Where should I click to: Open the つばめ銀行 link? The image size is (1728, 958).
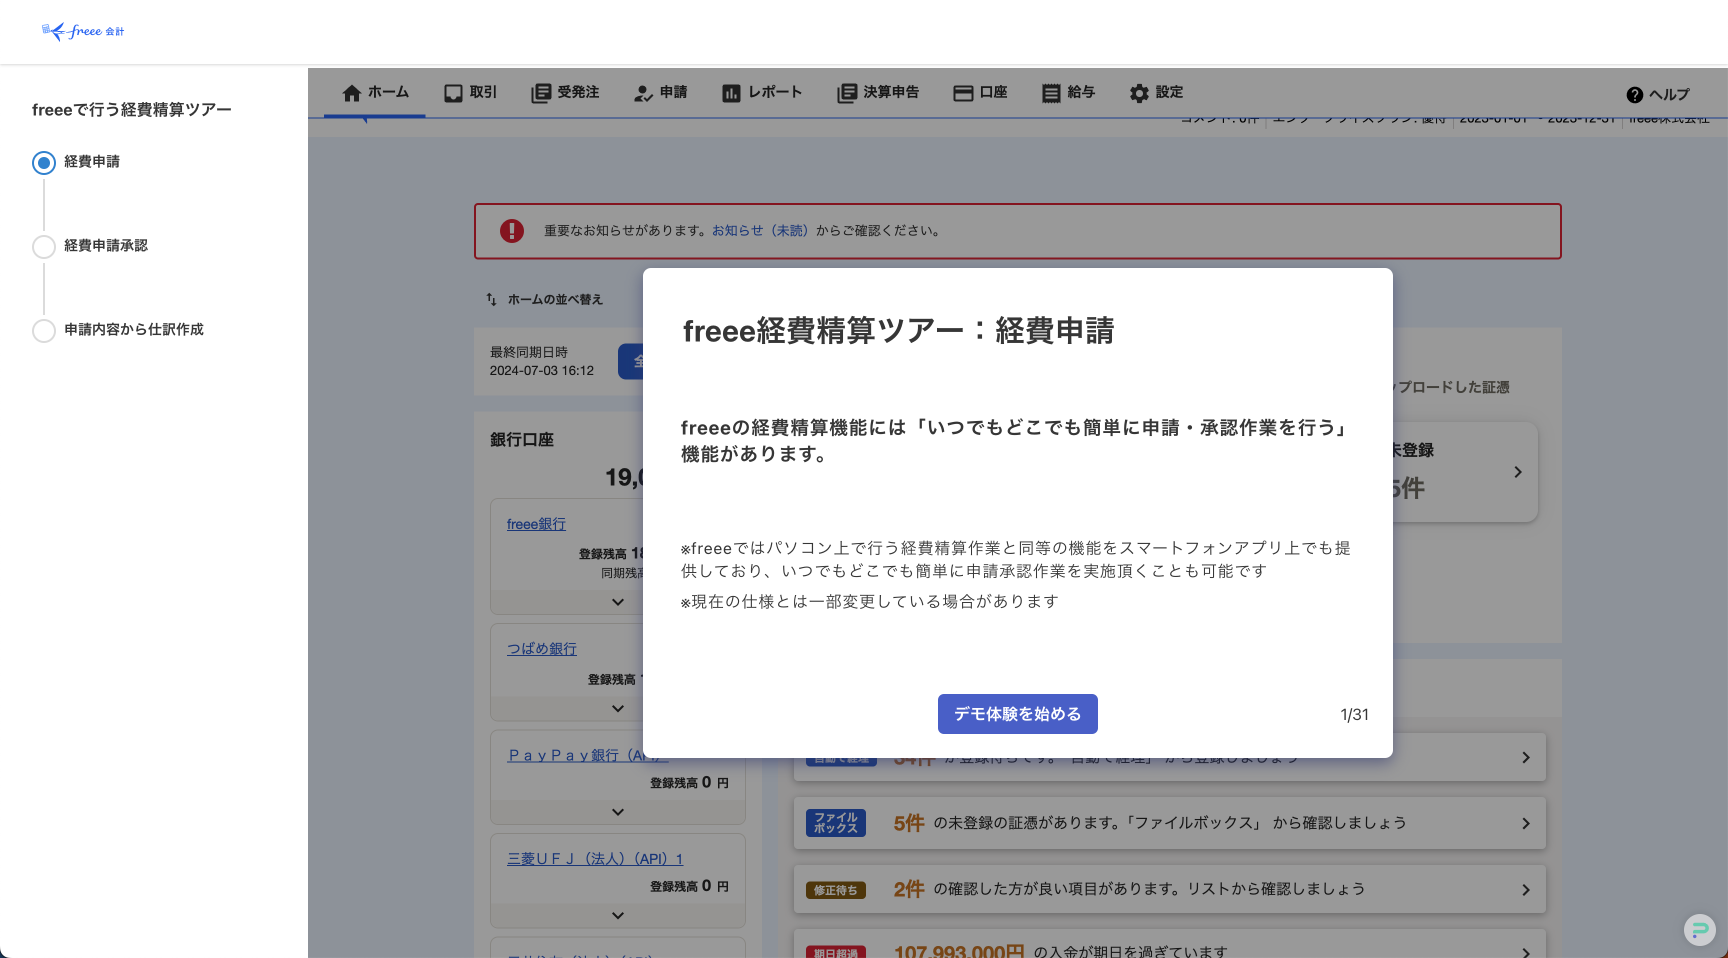tap(542, 649)
